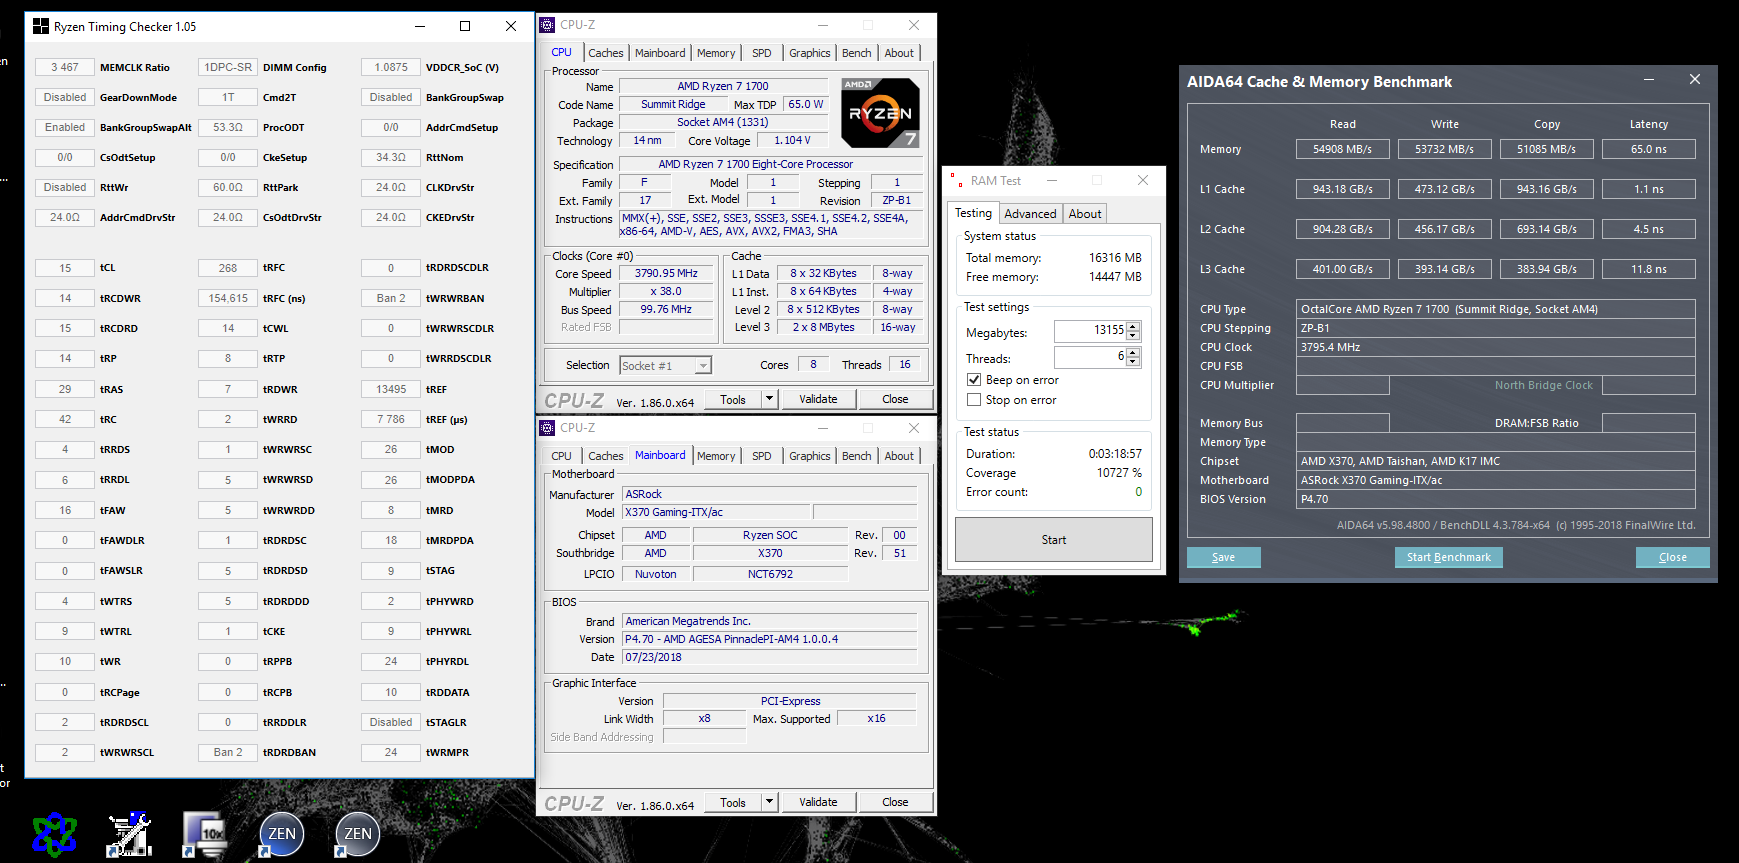Switch to Memory tab in Processor CPU-Z window

click(x=716, y=53)
